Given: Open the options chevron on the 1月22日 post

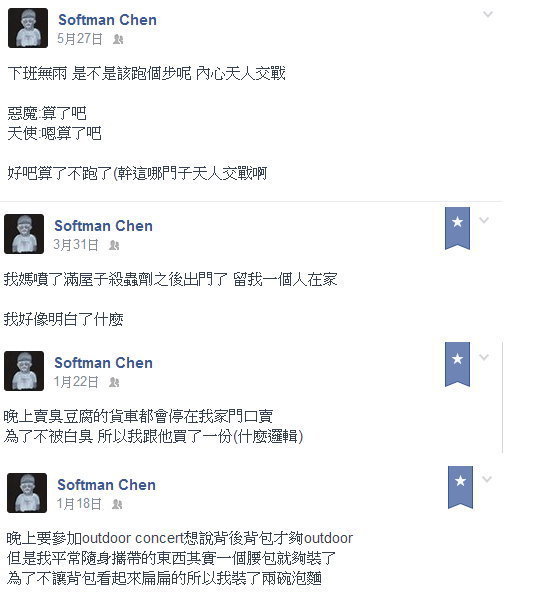Looking at the screenshot, I should pos(484,357).
